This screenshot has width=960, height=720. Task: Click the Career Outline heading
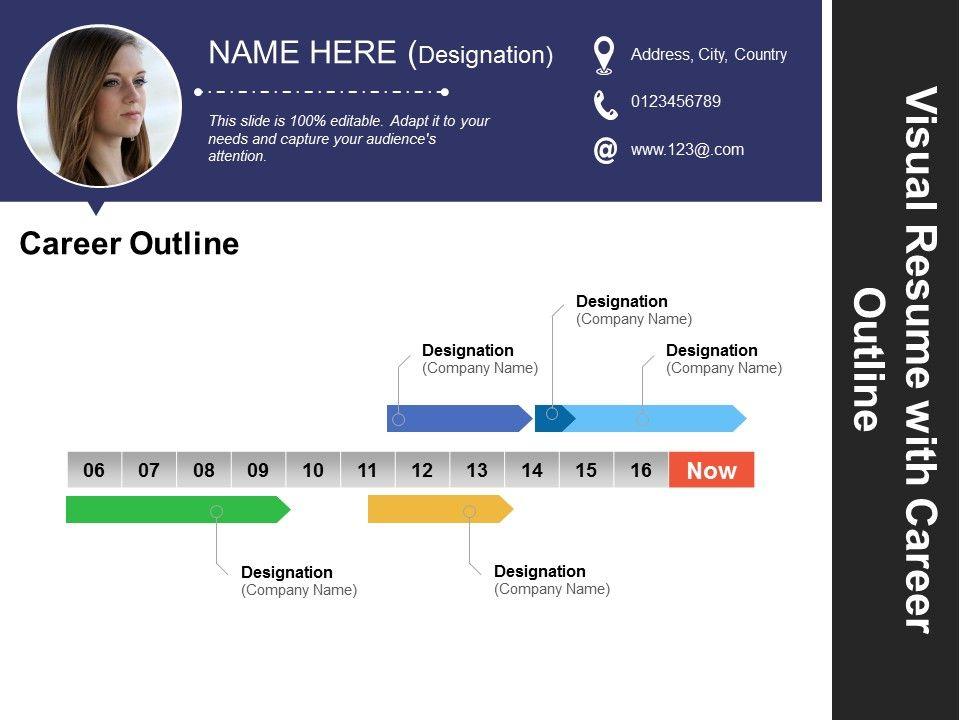pos(129,244)
